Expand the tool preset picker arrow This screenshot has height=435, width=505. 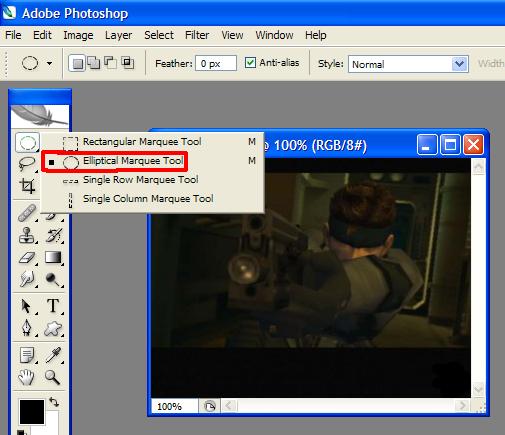pos(49,63)
